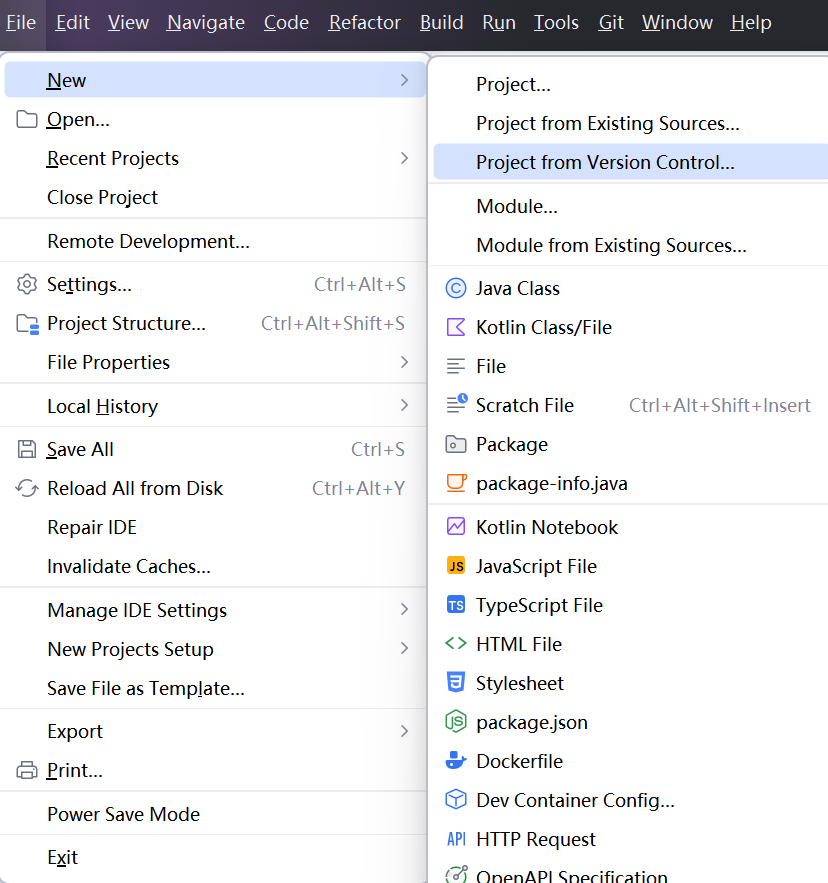Image resolution: width=828 pixels, height=883 pixels.
Task: Click the Project Structure folder icon
Action: [27, 324]
